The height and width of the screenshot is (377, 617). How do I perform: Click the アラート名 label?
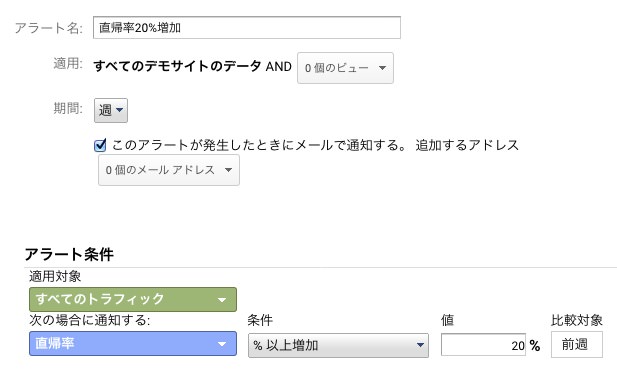coord(49,28)
